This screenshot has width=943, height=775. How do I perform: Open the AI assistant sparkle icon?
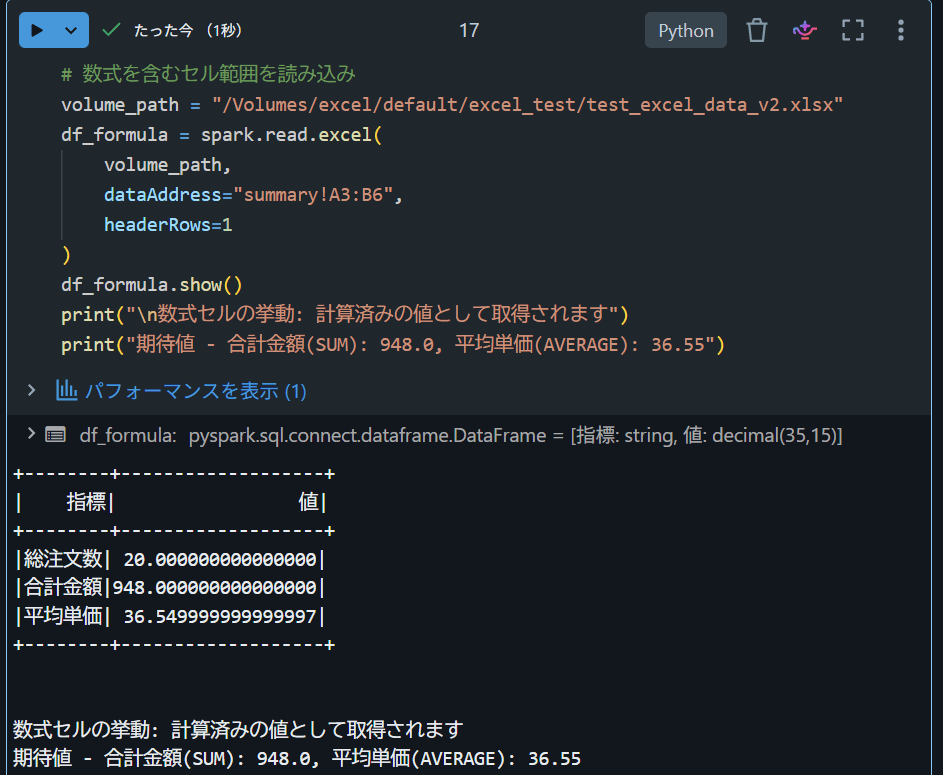[805, 30]
